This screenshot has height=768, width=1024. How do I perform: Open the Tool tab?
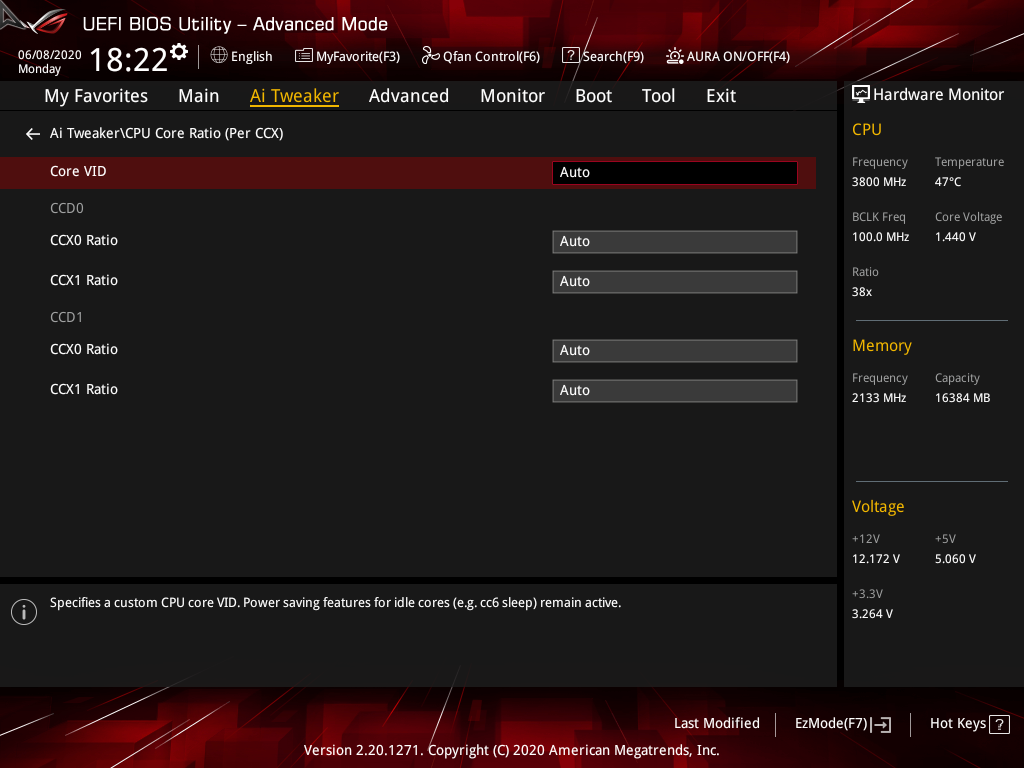(x=658, y=96)
